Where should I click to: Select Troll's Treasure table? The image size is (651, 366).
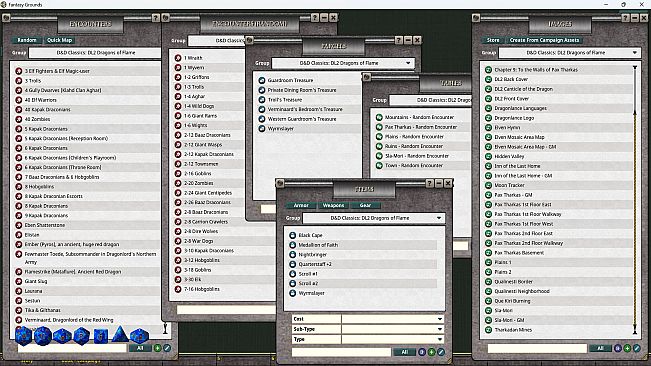285,100
